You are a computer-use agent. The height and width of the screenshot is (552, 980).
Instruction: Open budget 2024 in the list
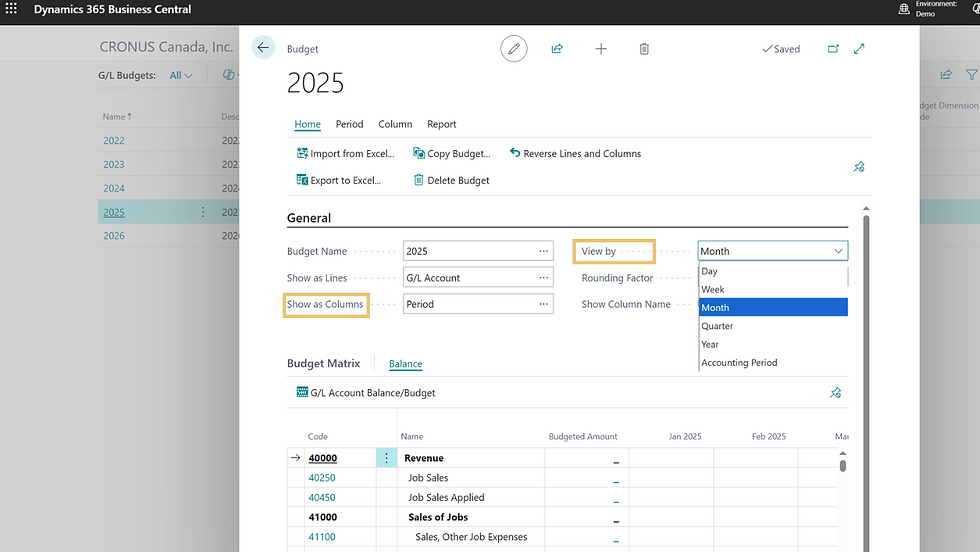point(114,188)
